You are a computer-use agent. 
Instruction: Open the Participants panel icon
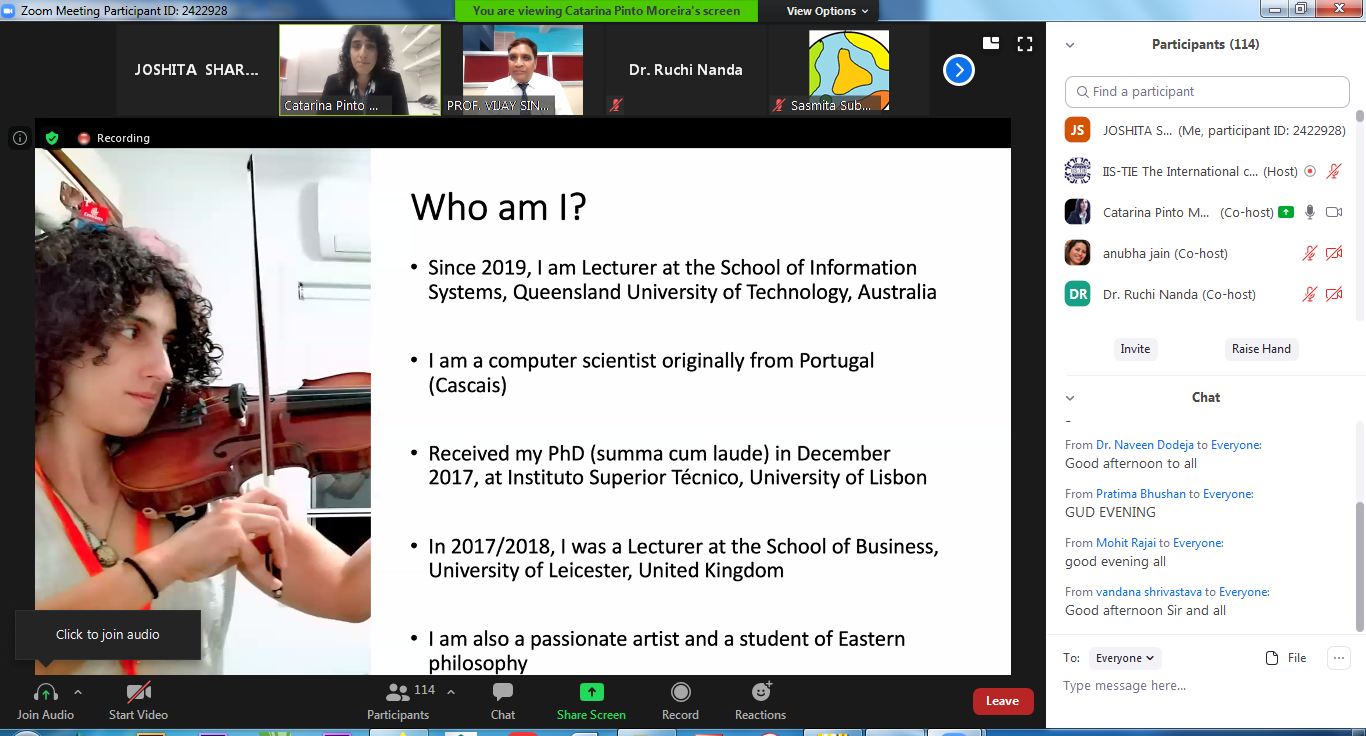(x=398, y=692)
